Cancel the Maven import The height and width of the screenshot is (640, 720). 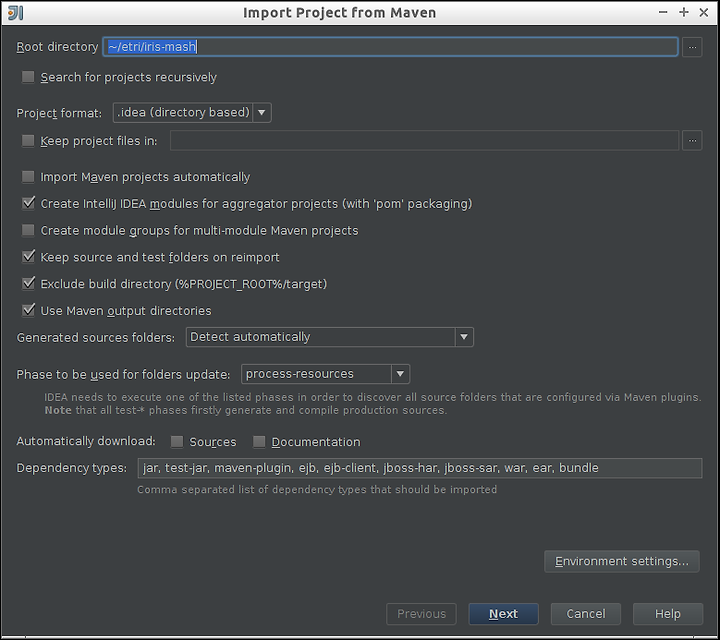point(585,614)
